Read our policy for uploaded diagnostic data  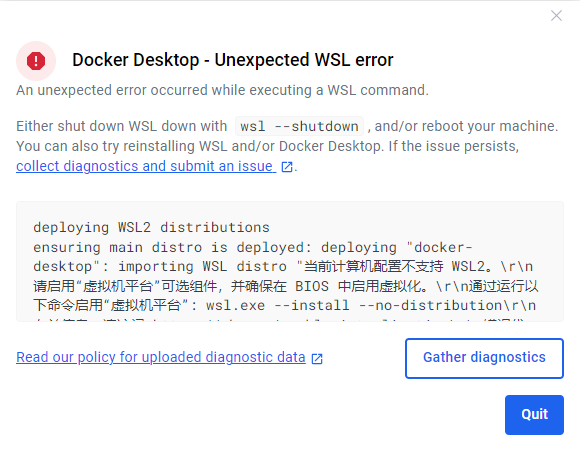161,357
